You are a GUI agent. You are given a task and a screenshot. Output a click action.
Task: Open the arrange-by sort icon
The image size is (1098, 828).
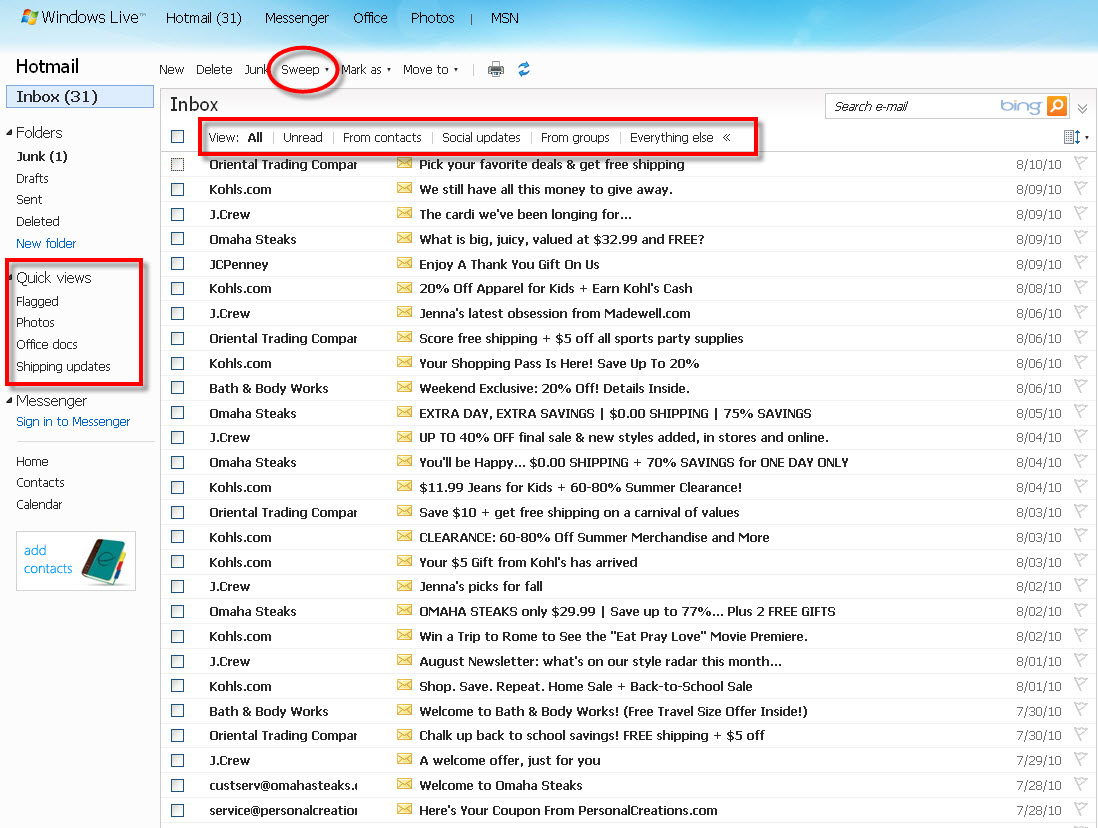pos(1074,137)
